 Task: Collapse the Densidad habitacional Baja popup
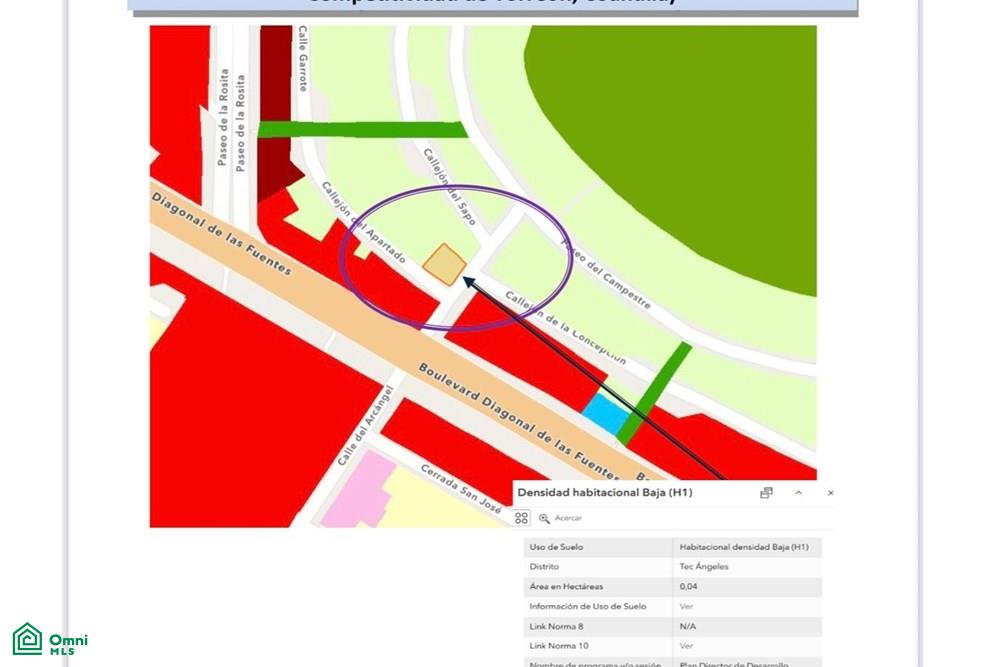(x=798, y=493)
